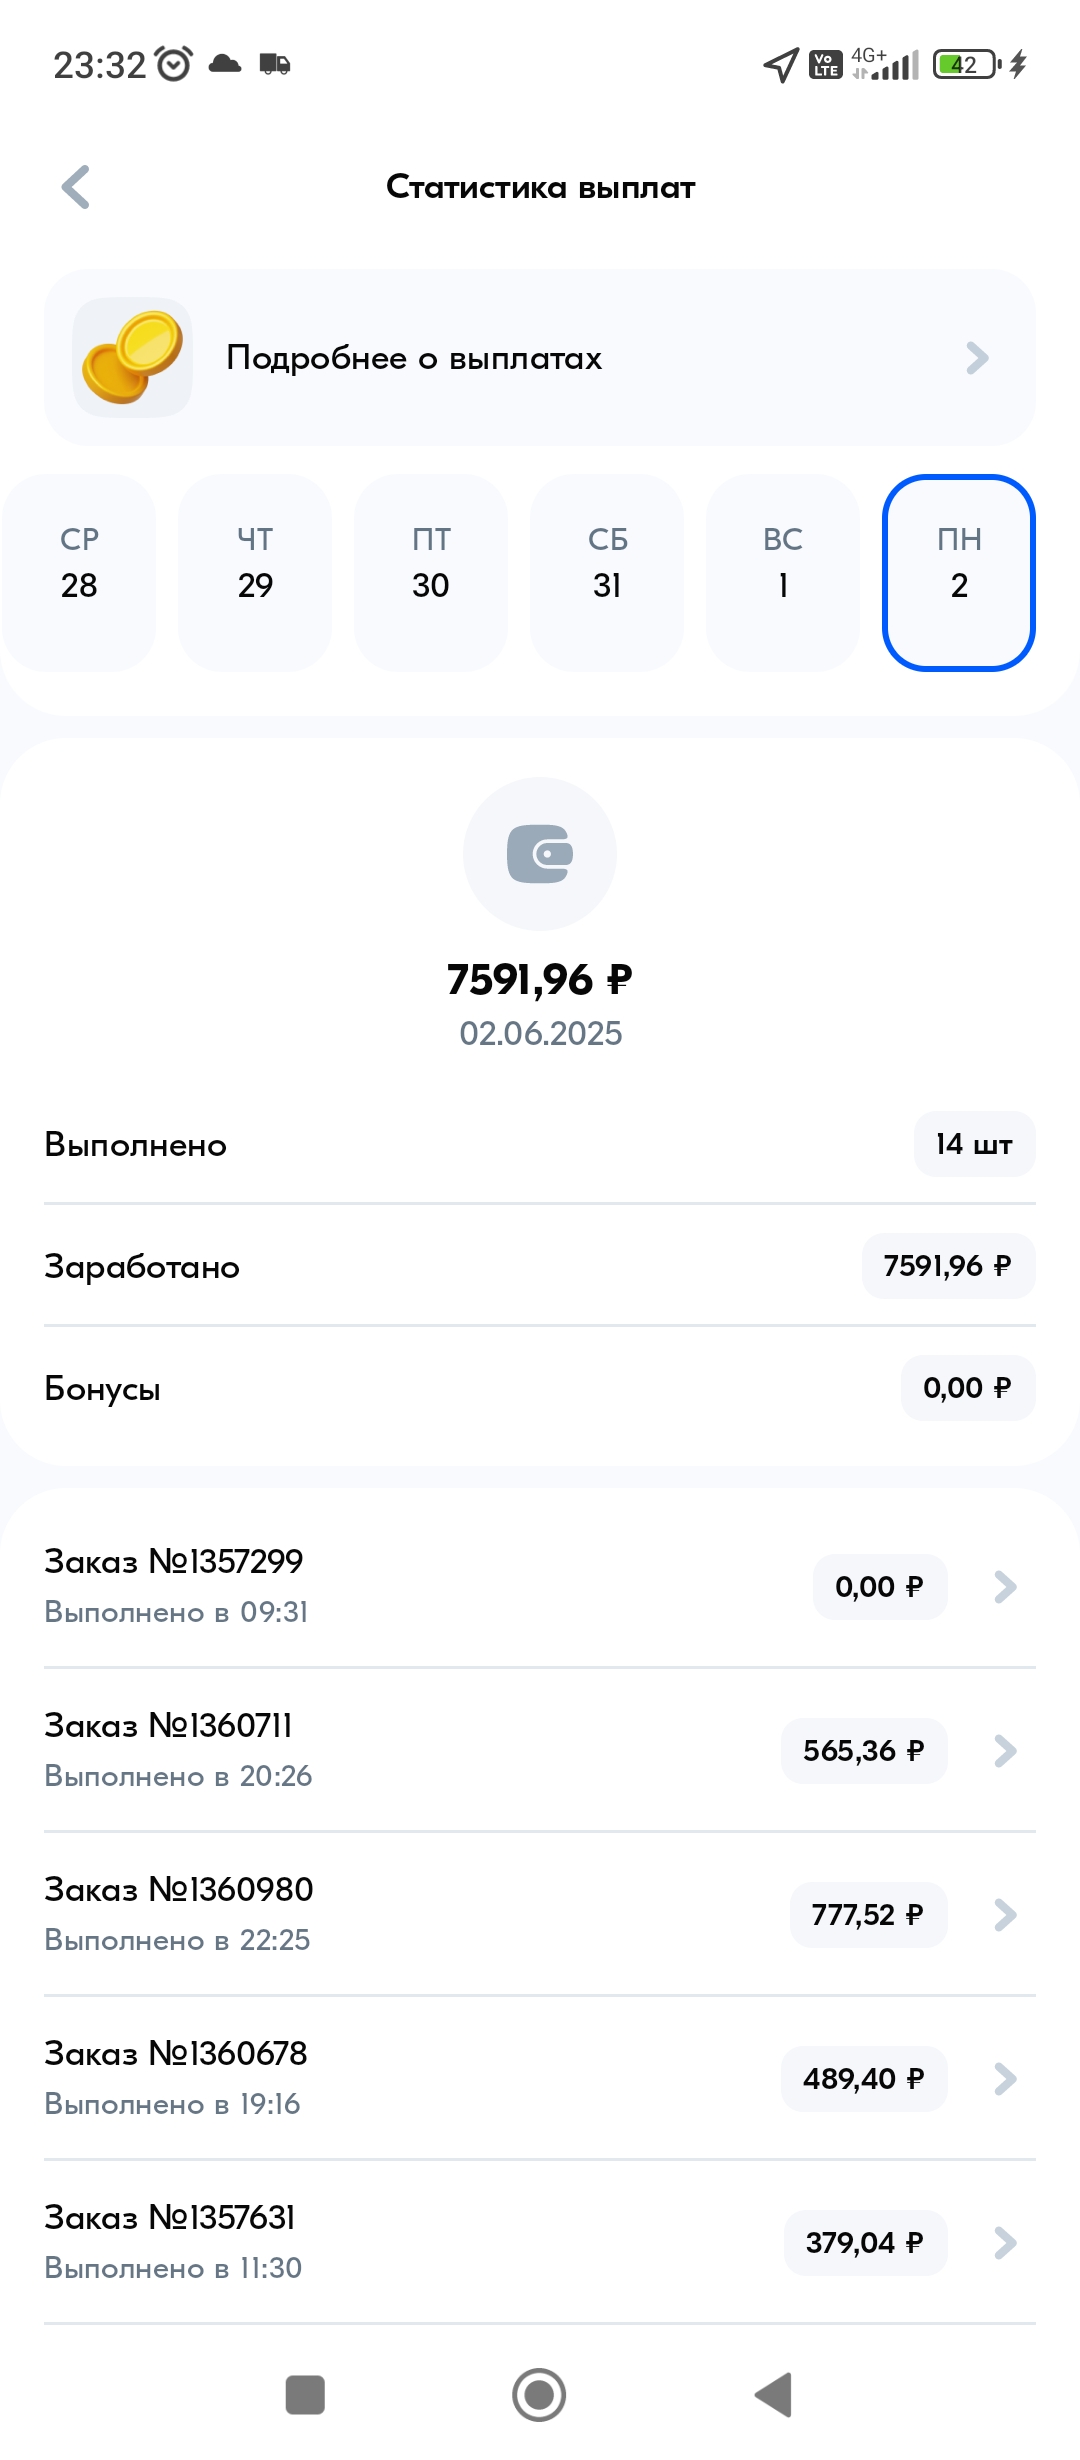Tap the battery indicator in status bar
Image resolution: width=1080 pixels, height=2460 pixels.
(x=966, y=65)
